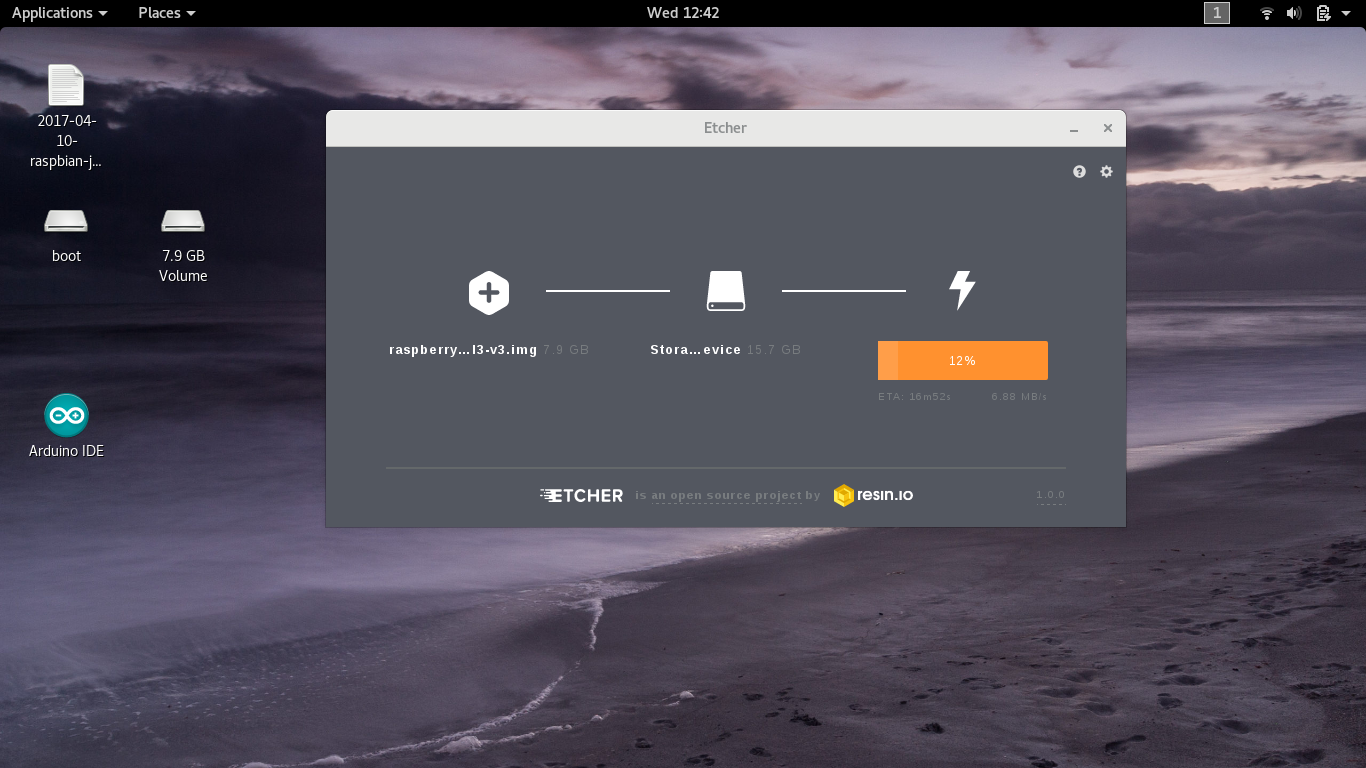This screenshot has height=768, width=1366.
Task: Open the Places menu
Action: (x=159, y=13)
